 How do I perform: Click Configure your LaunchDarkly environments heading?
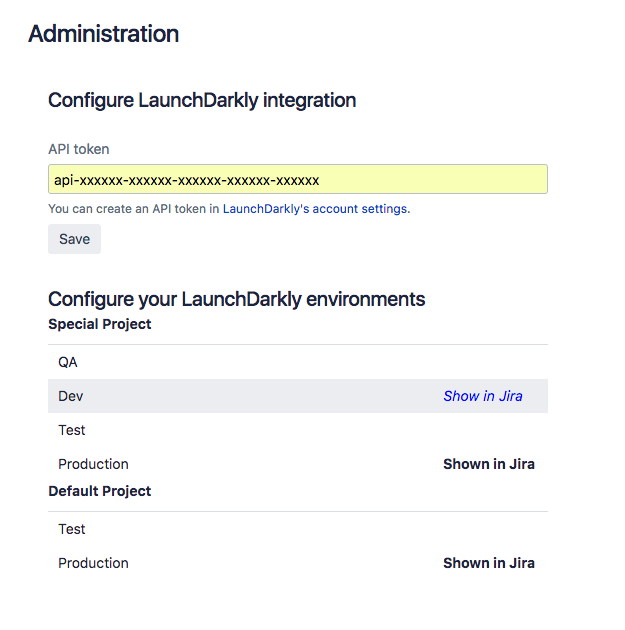[x=237, y=299]
